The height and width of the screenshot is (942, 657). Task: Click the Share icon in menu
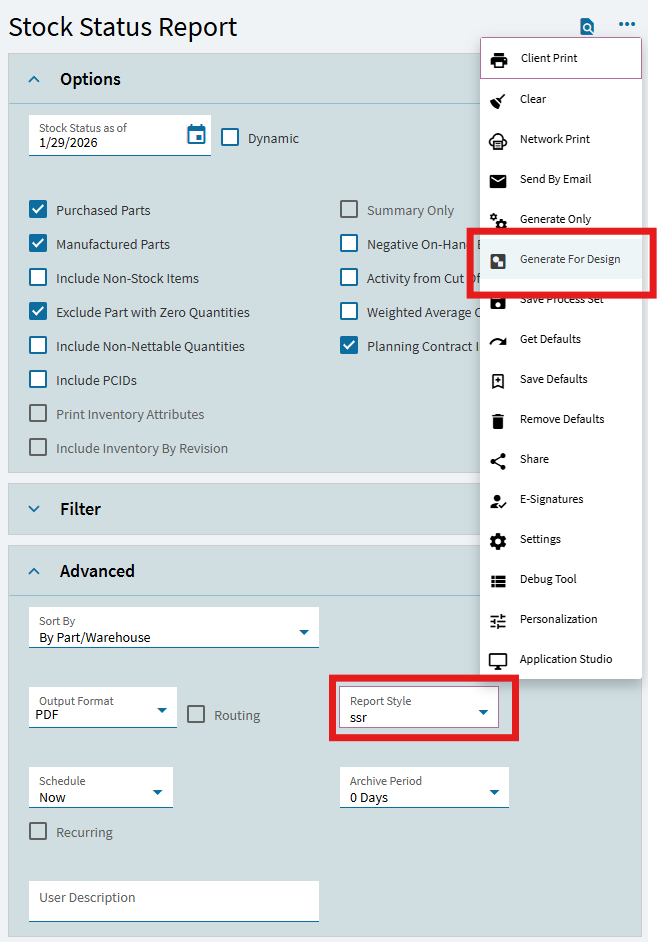coord(498,460)
